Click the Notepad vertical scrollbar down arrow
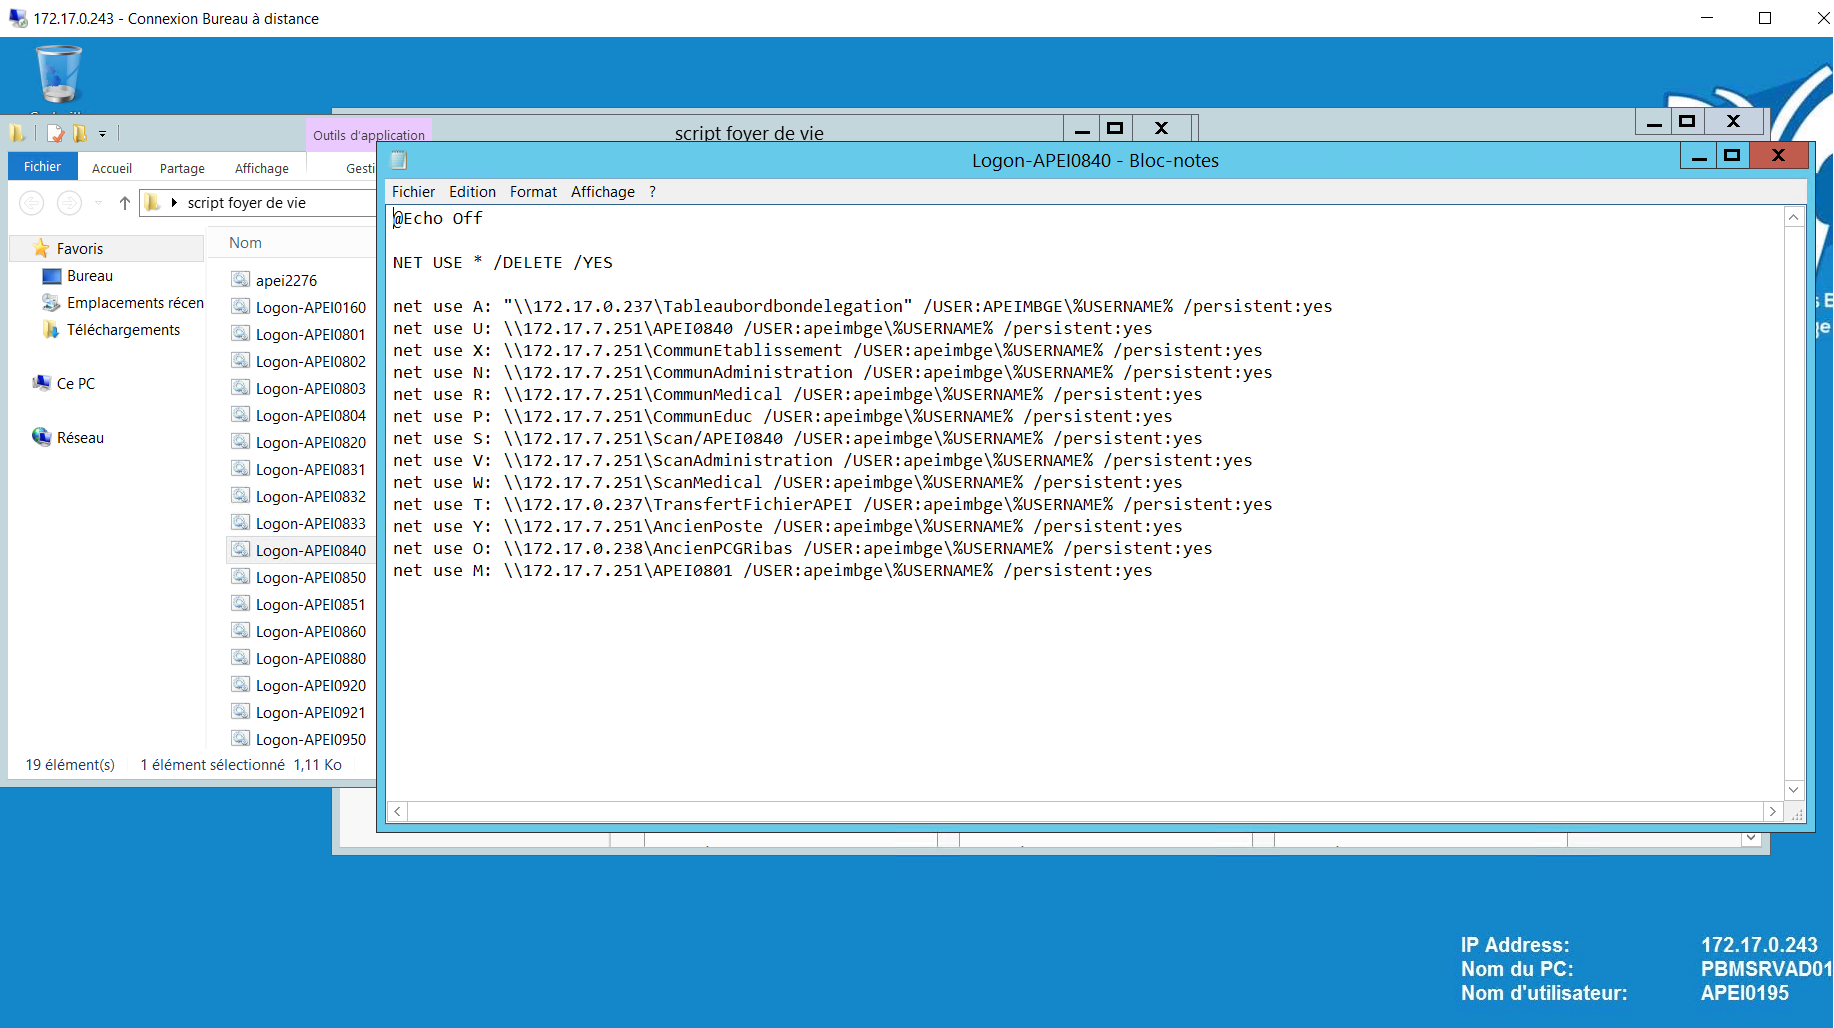This screenshot has height=1028, width=1834. (1794, 790)
